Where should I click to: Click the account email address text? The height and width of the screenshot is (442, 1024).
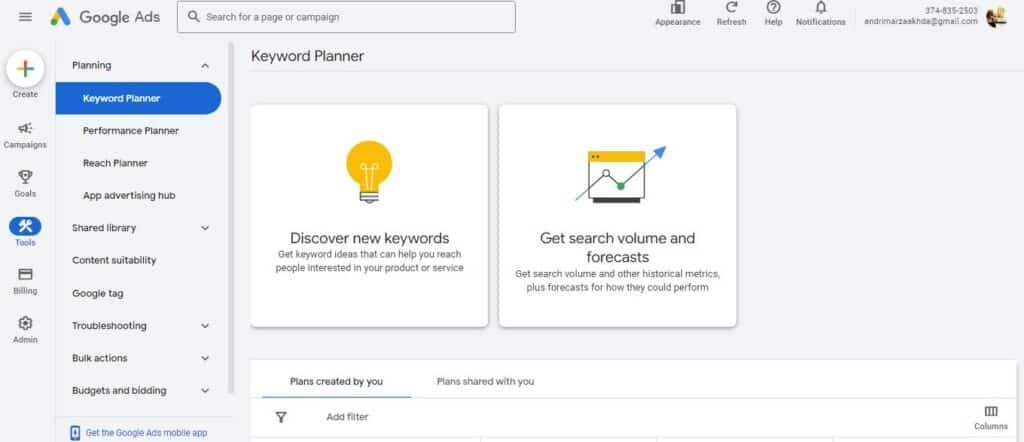click(x=921, y=22)
